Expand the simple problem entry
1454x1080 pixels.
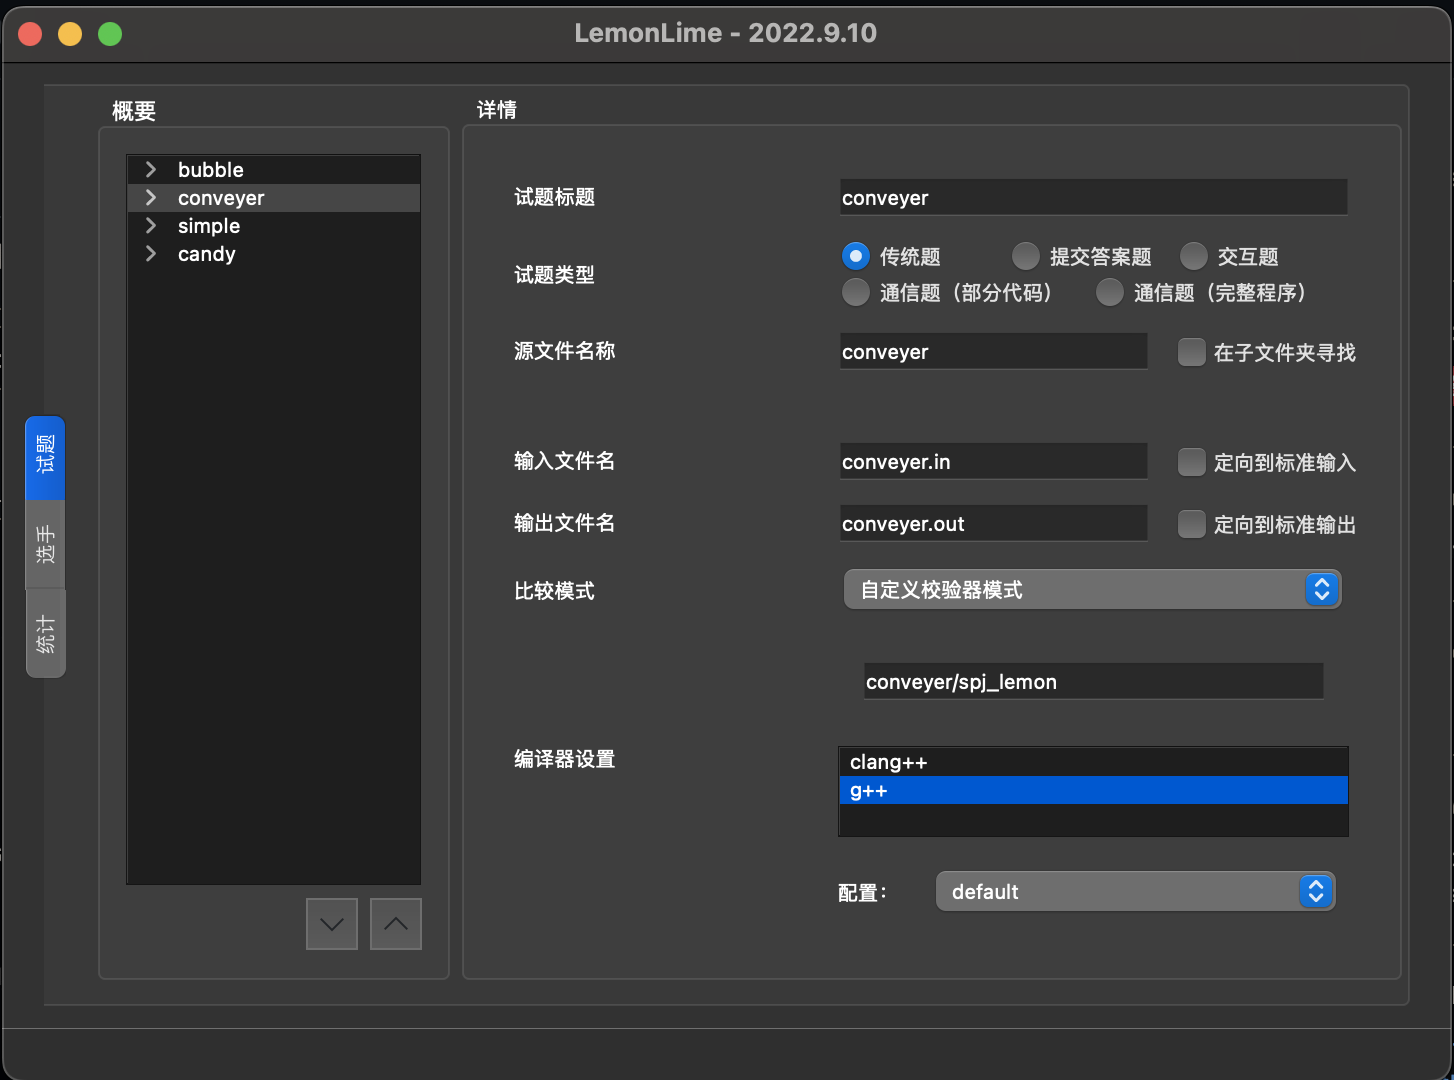151,225
